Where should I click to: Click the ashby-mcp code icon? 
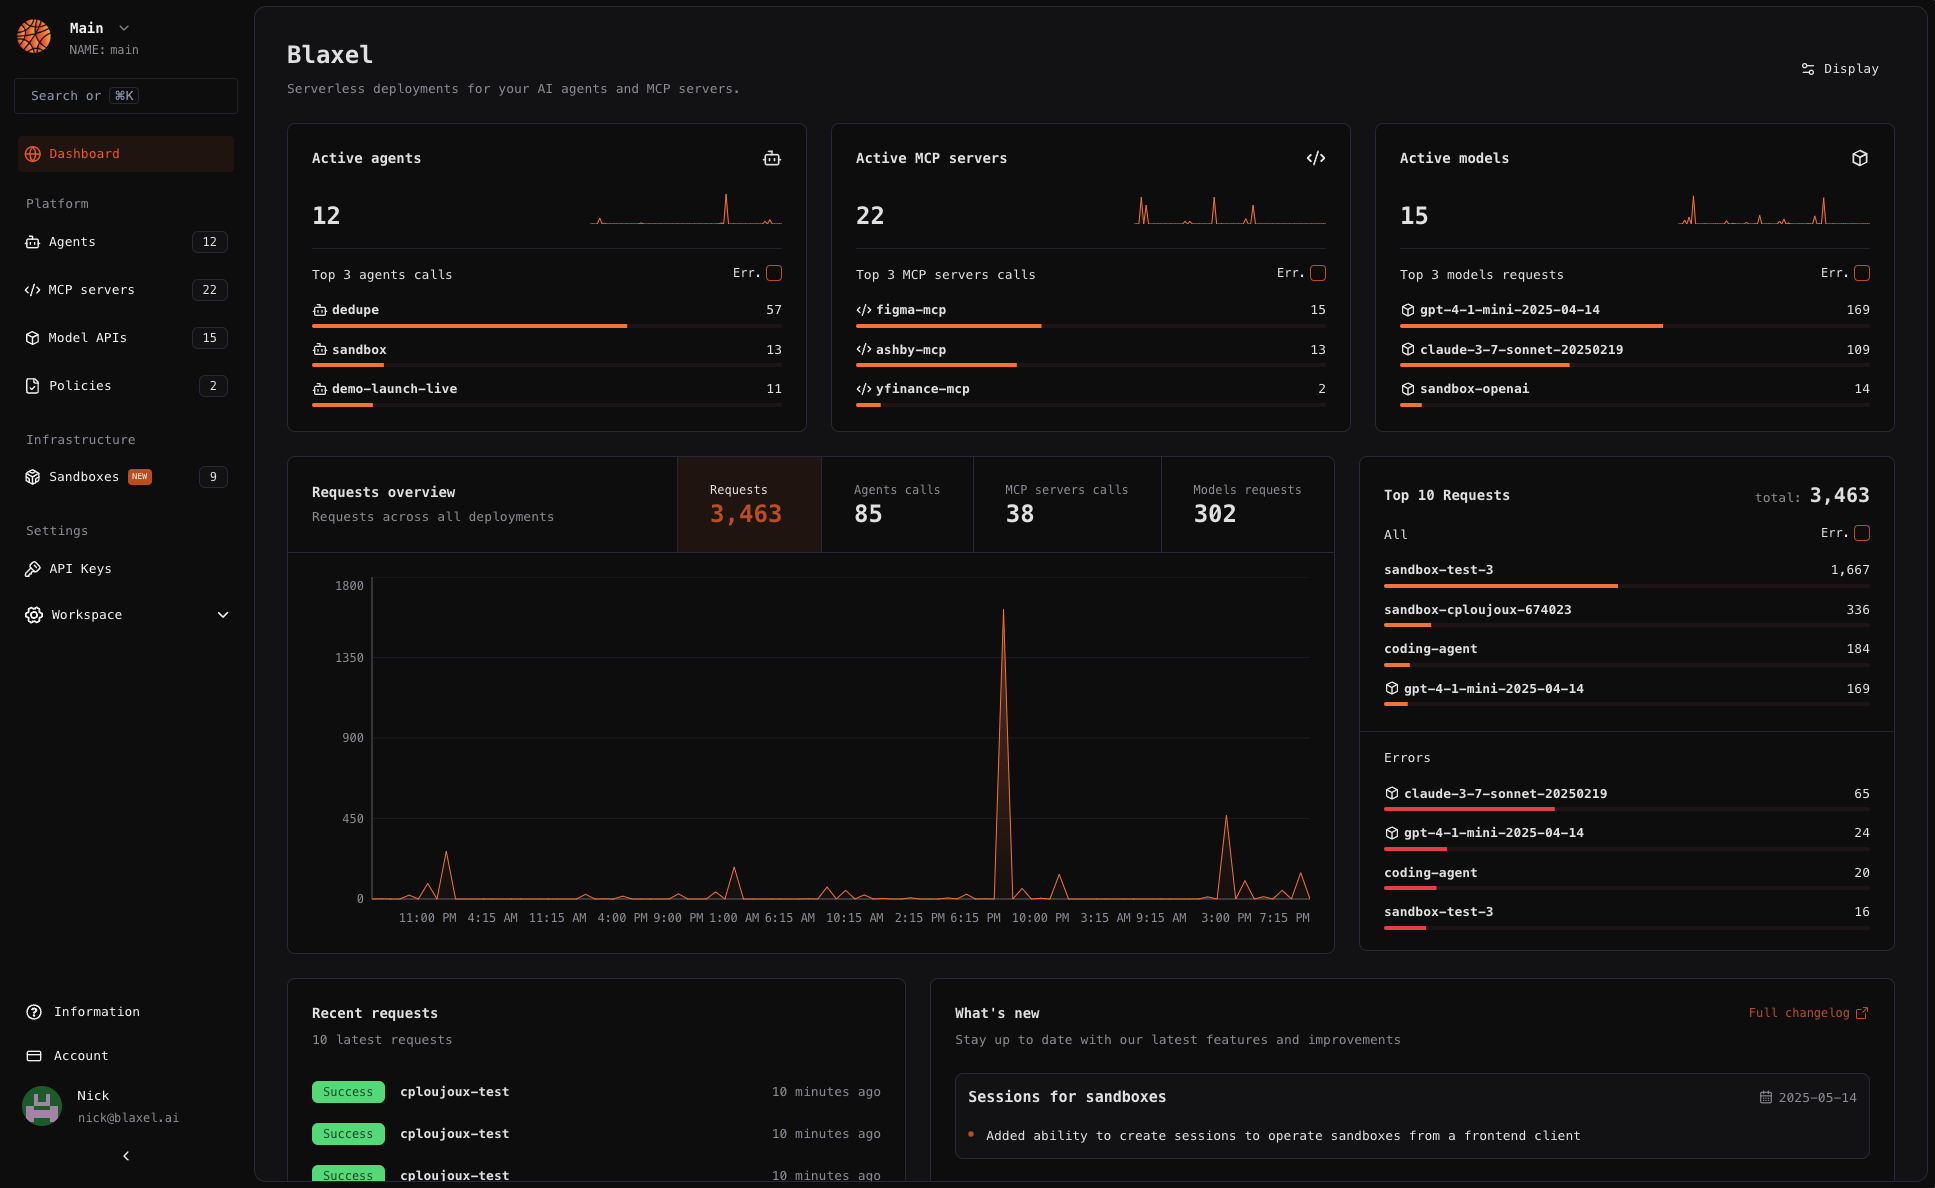[x=864, y=350]
